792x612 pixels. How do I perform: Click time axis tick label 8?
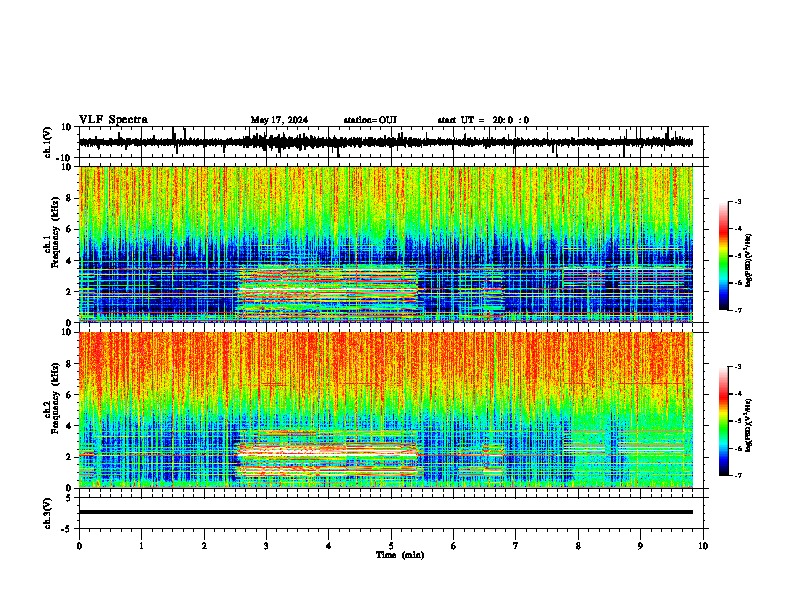click(578, 546)
